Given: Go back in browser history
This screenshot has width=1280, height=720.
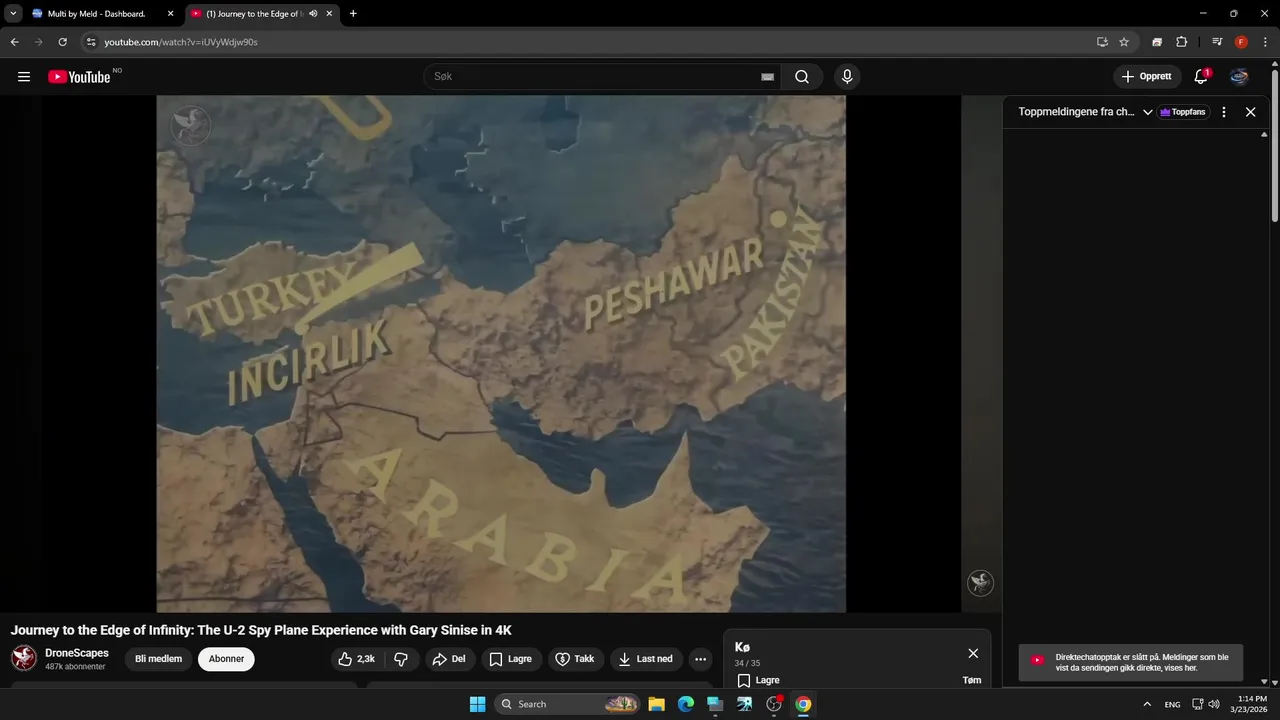Looking at the screenshot, I should point(14,42).
